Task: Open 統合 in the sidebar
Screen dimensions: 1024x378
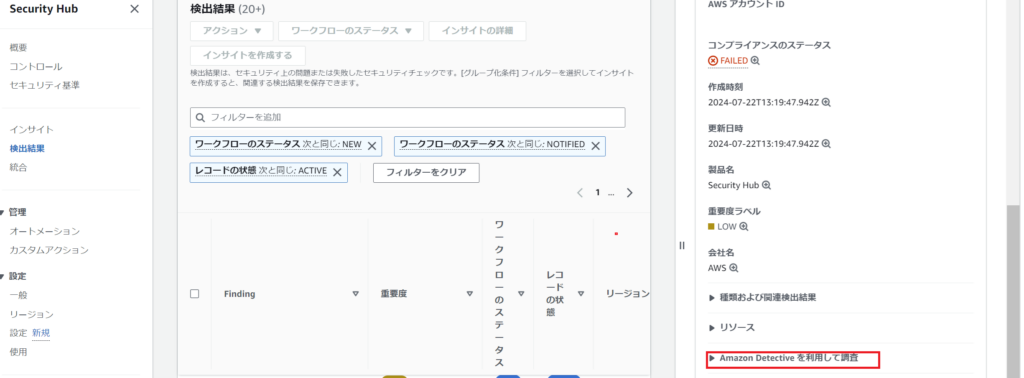Action: (x=18, y=168)
